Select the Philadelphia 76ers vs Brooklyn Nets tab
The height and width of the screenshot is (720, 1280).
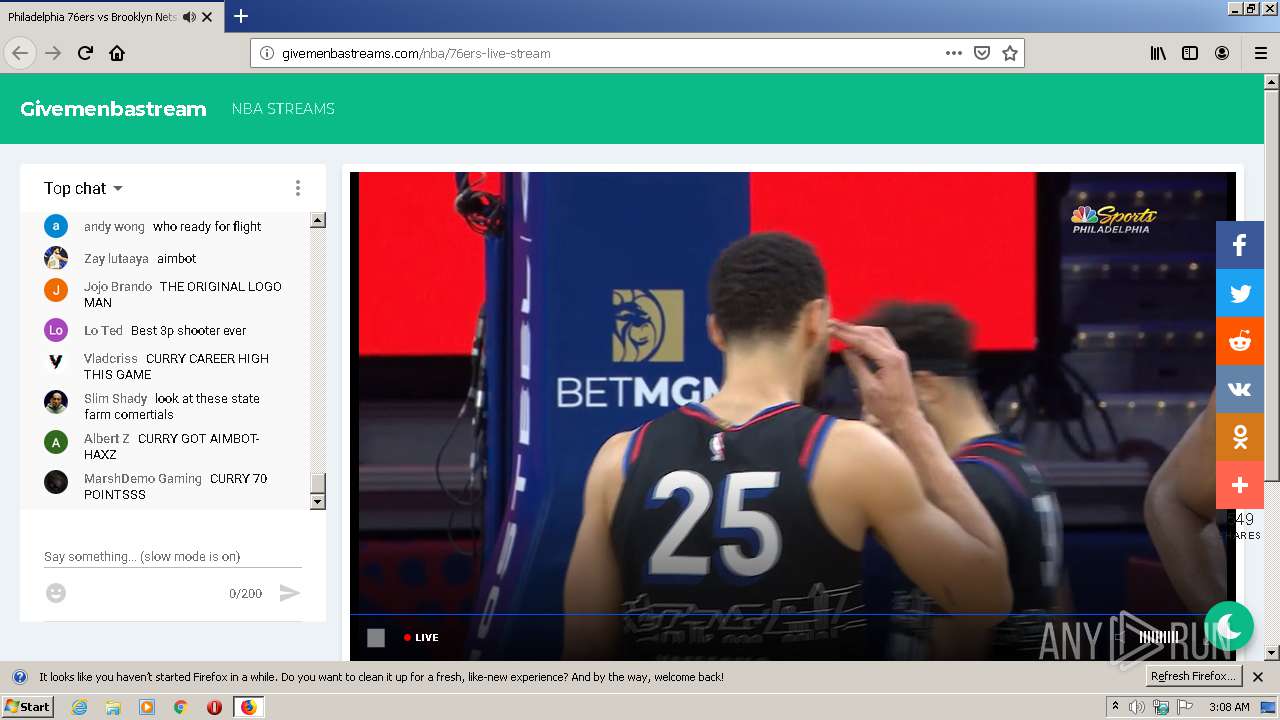pyautogui.click(x=110, y=17)
